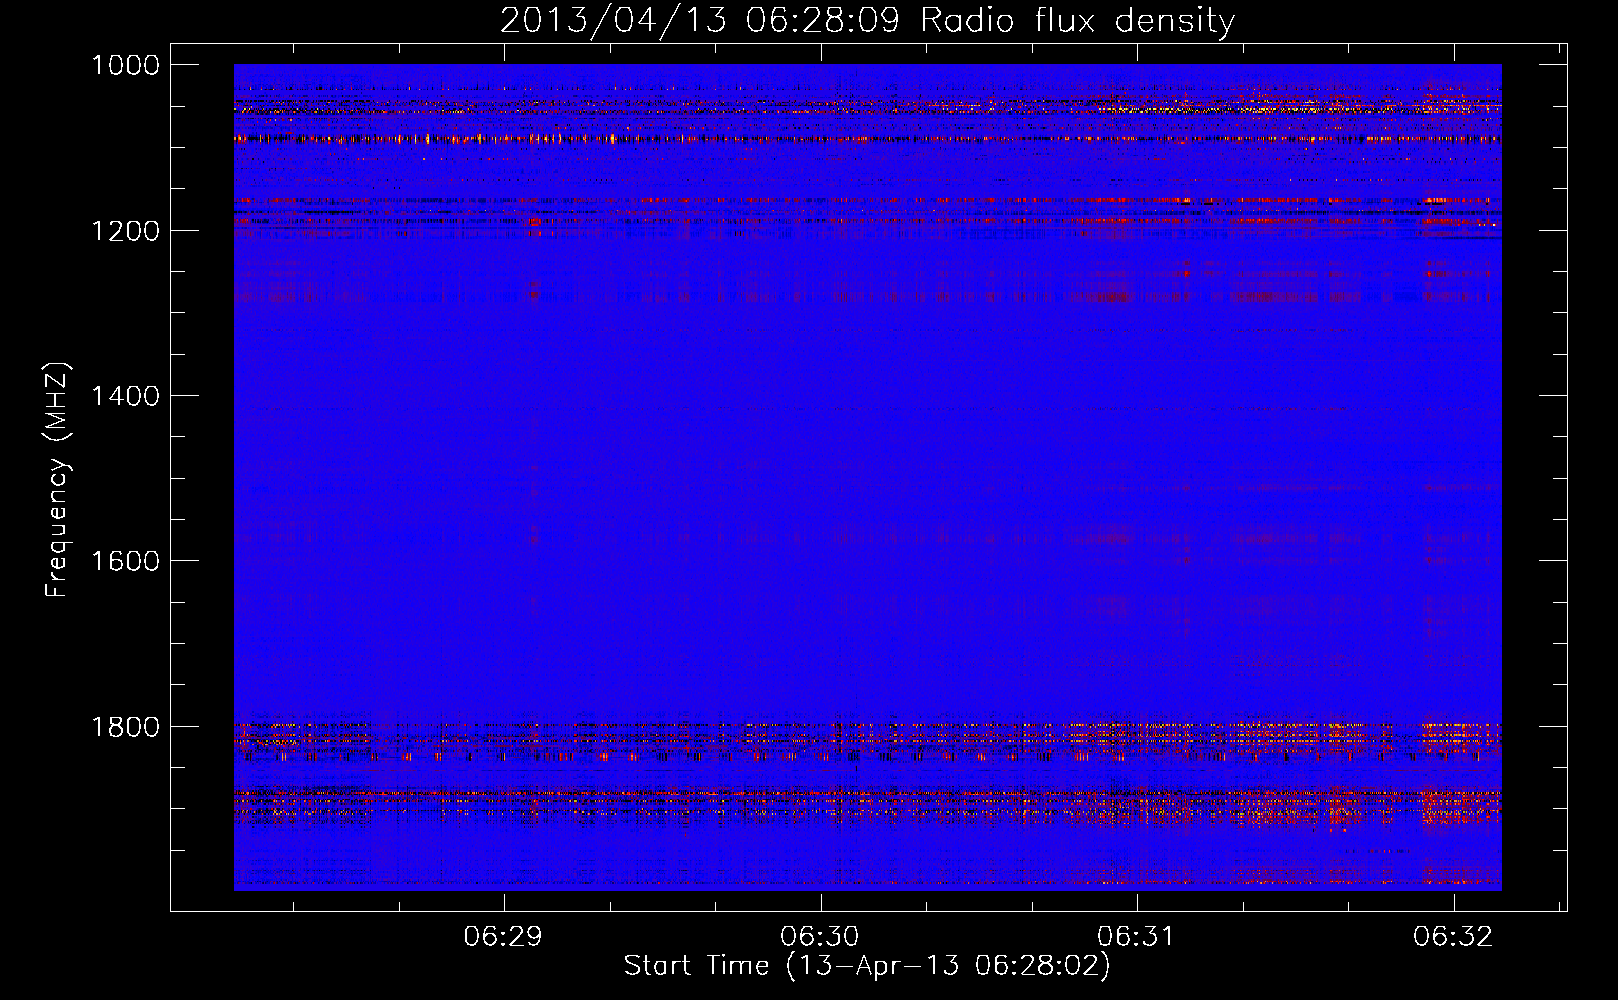Click the 06:29 time tick label
The image size is (1618, 1000).
click(503, 936)
